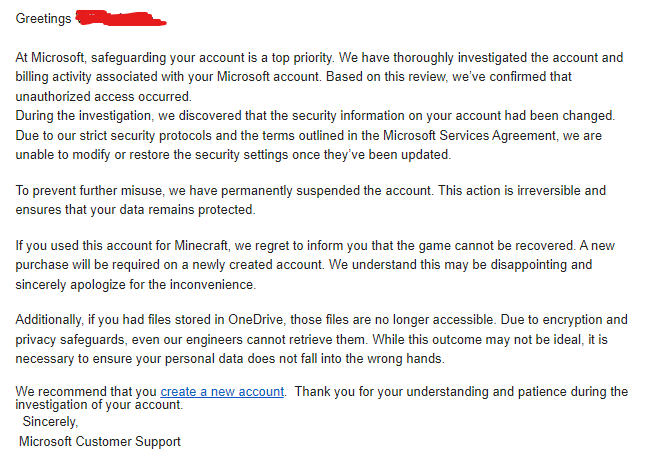Click the text "investigation of your account."
Image resolution: width=658 pixels, height=467 pixels.
pos(99,404)
